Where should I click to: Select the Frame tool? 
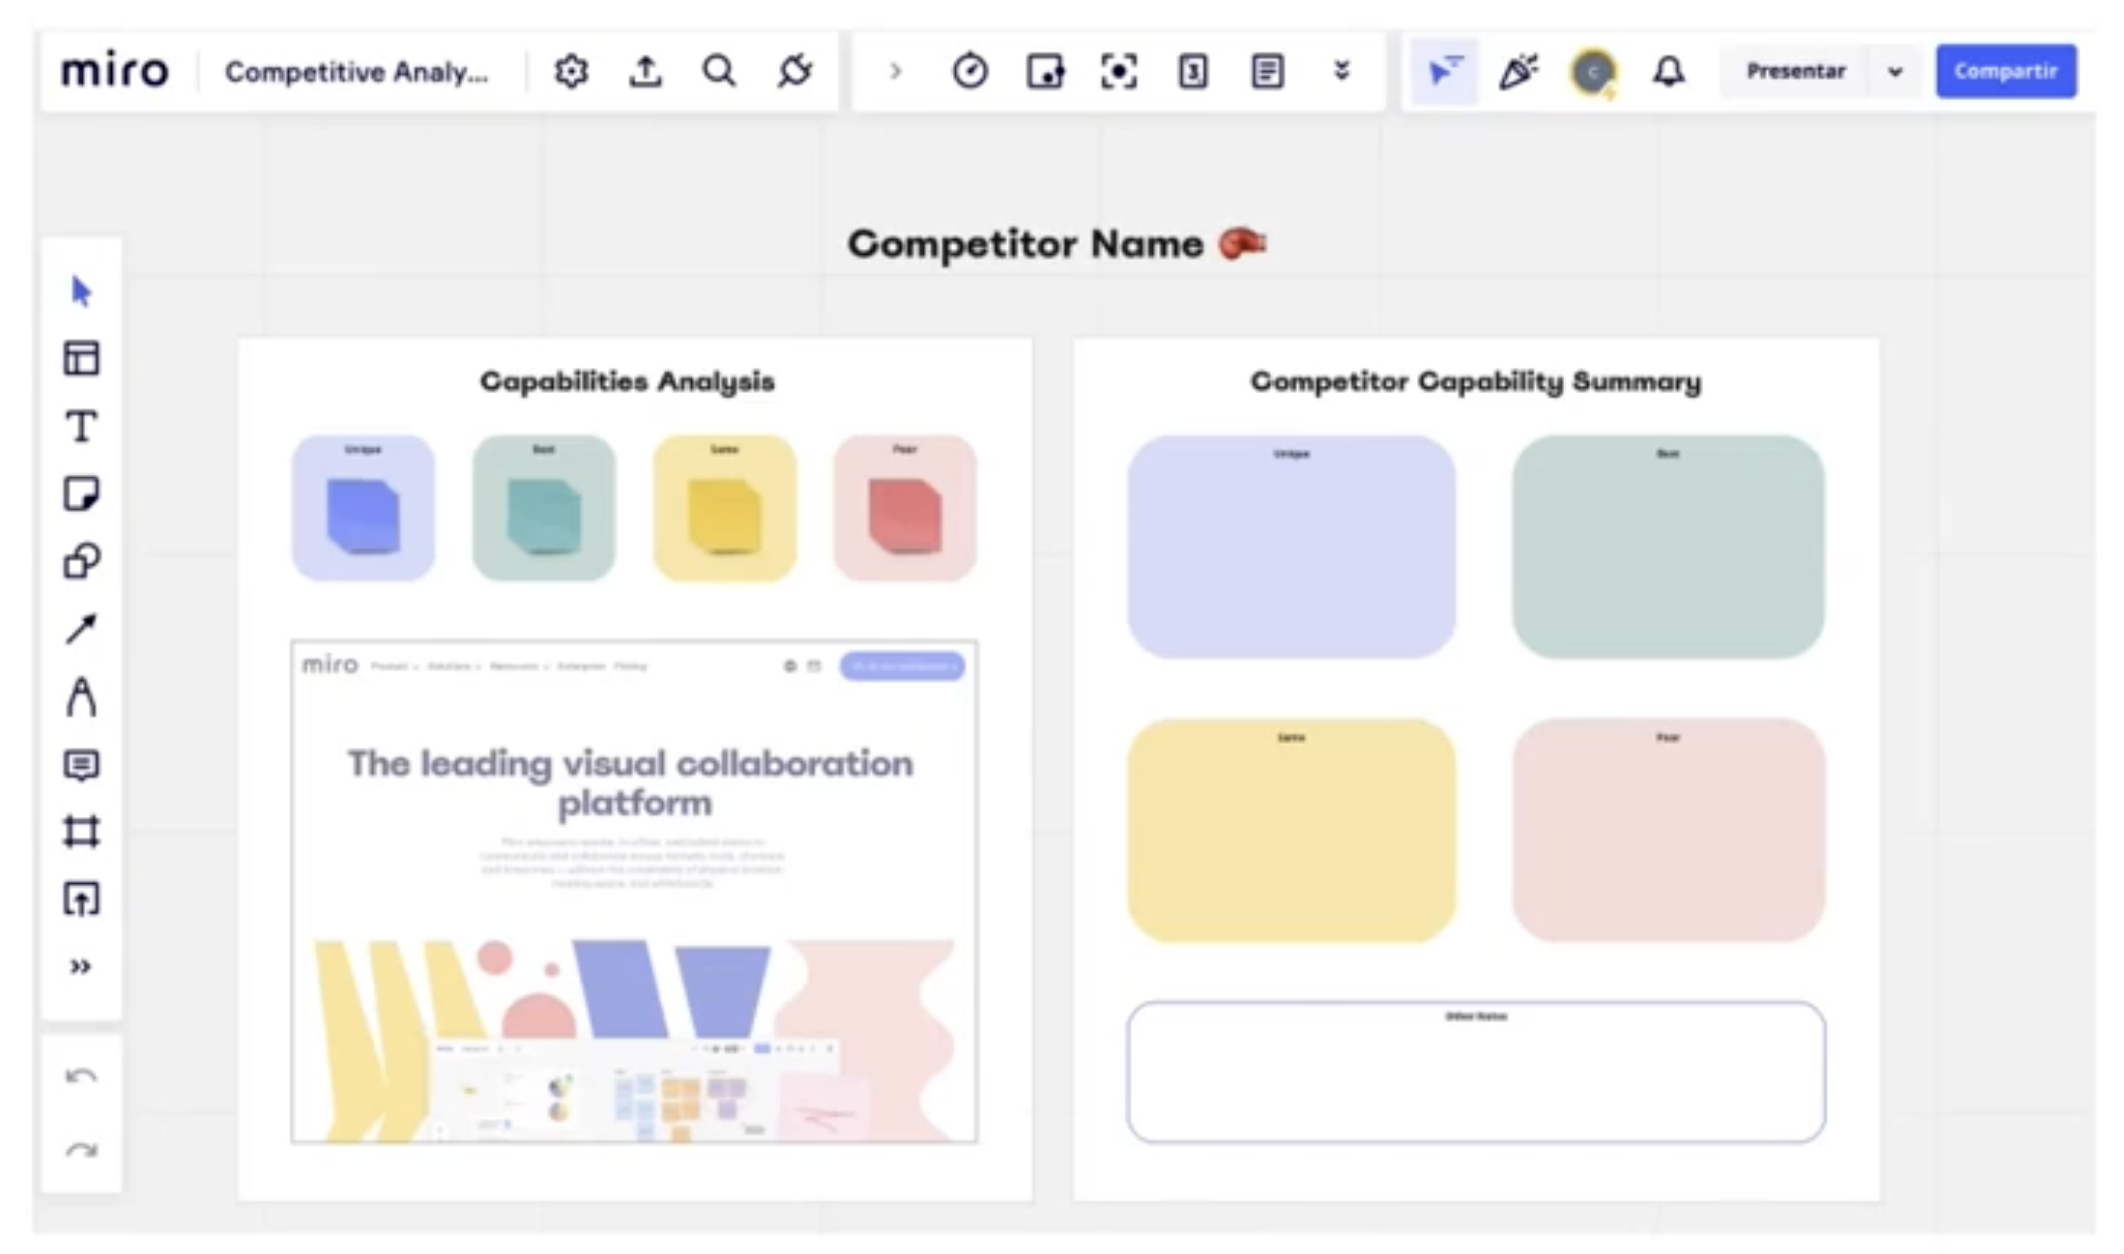[x=81, y=832]
